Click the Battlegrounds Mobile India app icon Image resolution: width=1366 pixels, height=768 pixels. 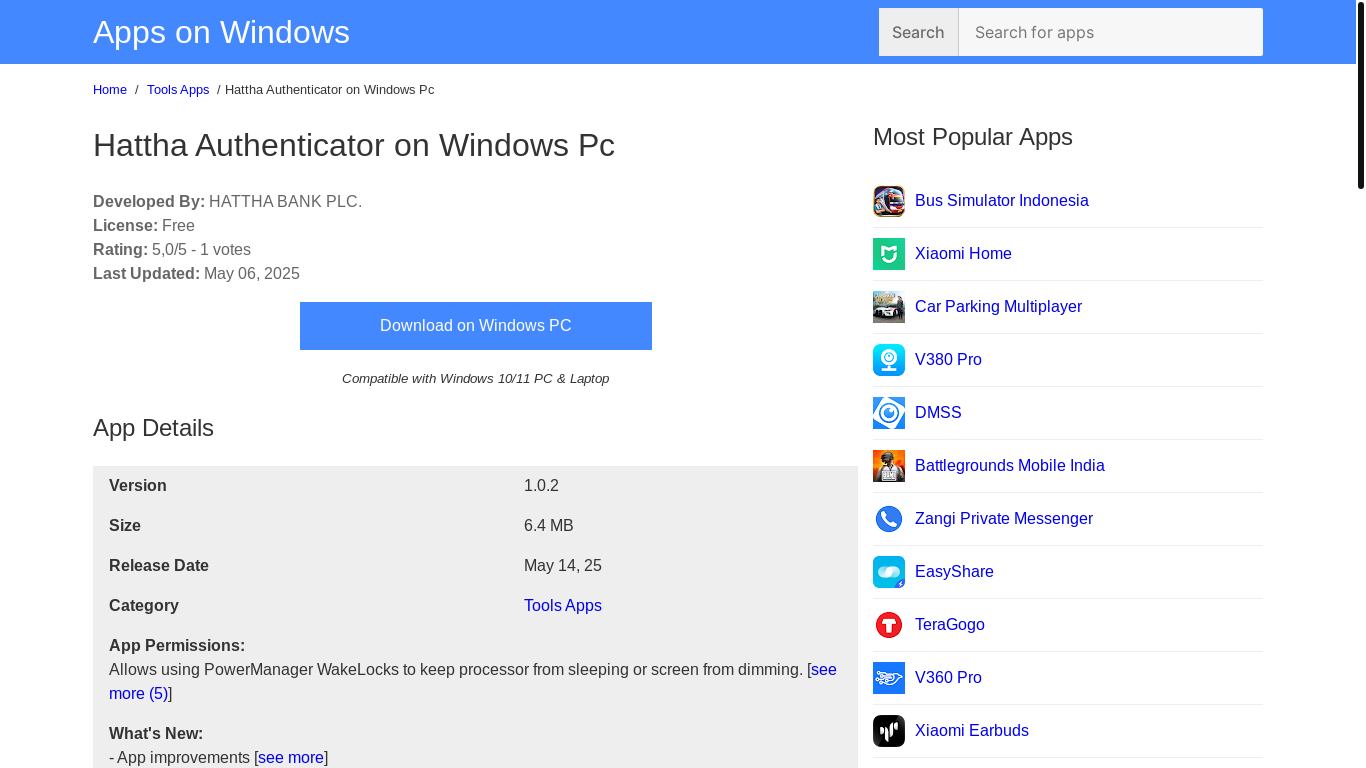(889, 466)
